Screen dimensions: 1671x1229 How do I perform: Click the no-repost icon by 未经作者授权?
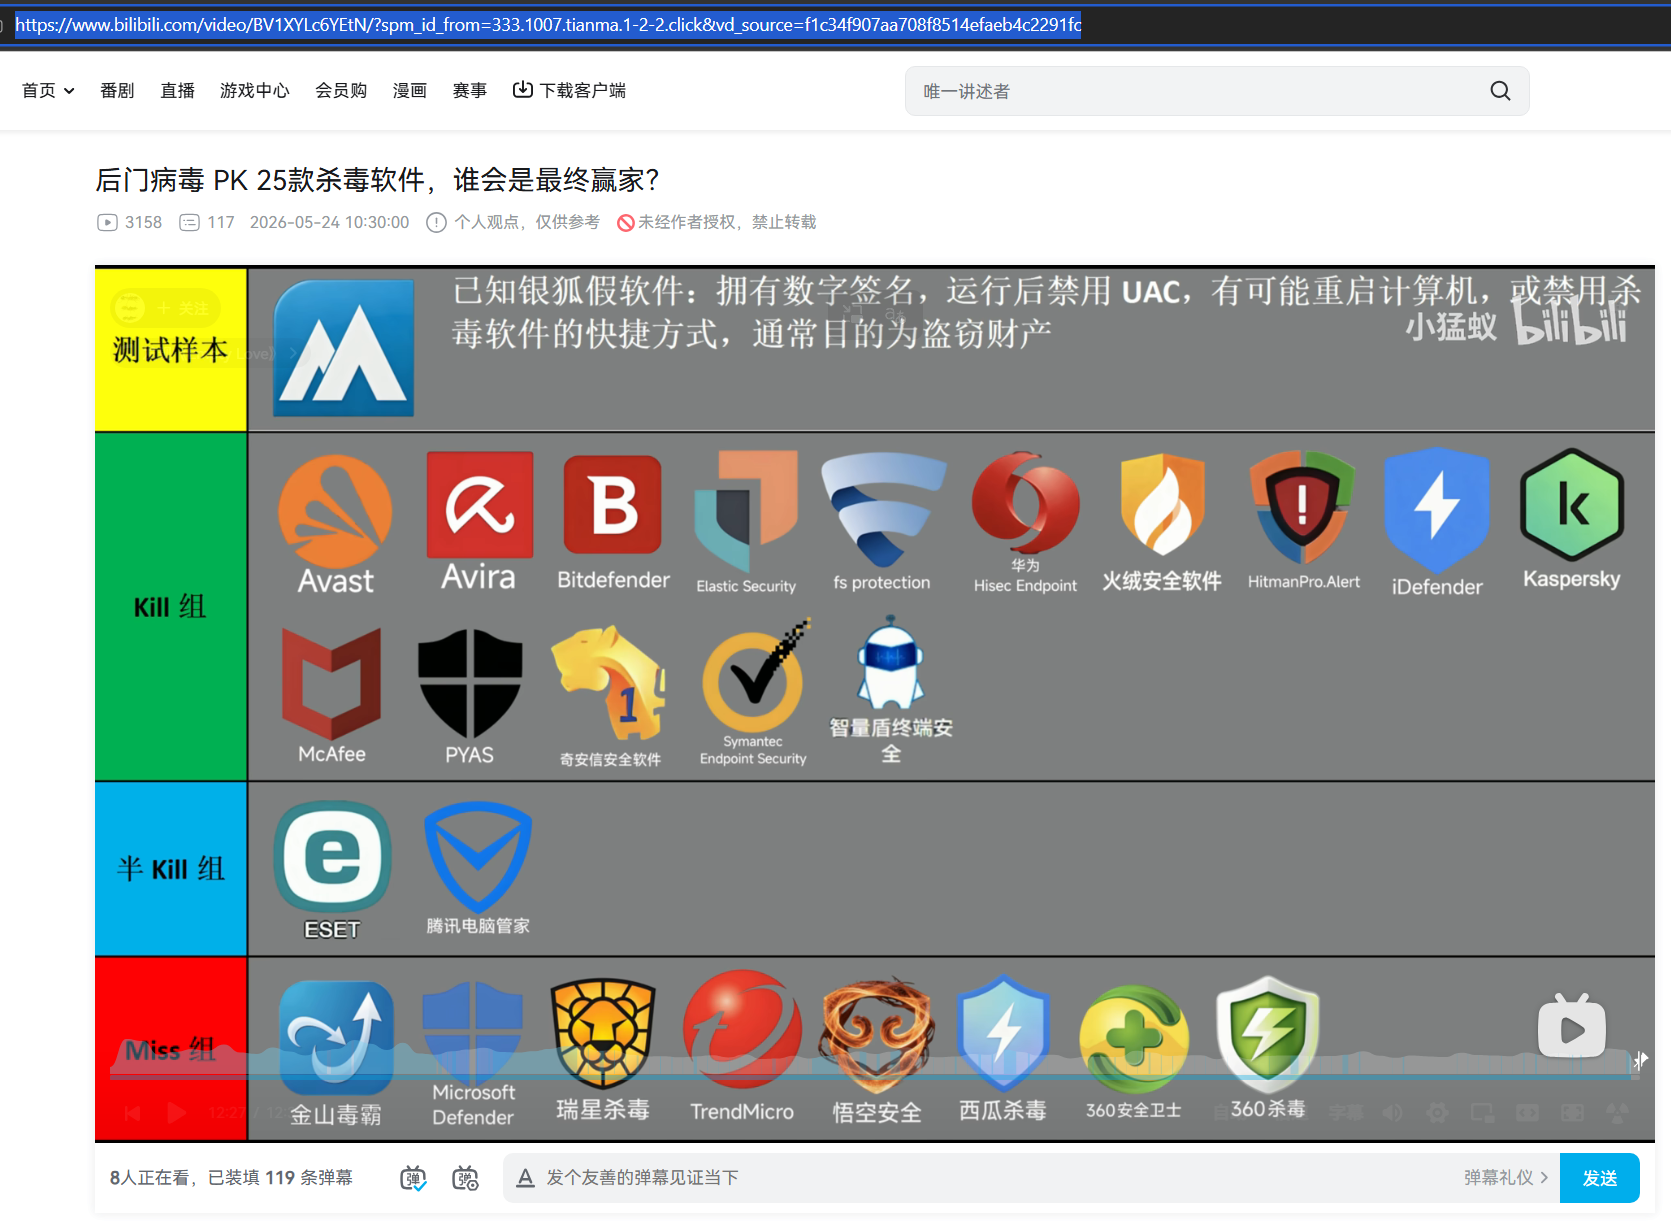[x=626, y=223]
